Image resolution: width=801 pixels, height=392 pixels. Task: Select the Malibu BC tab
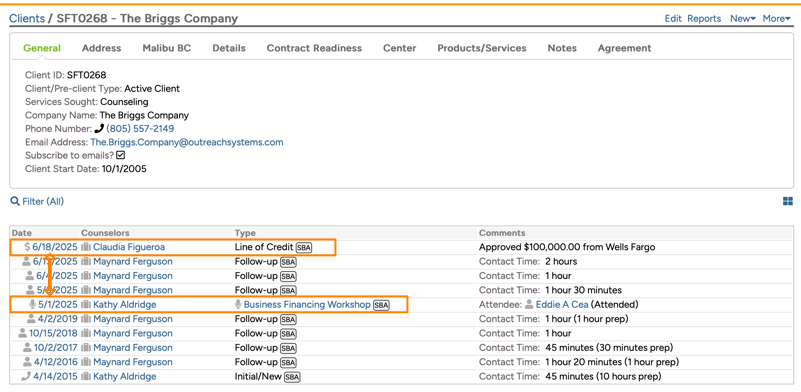pyautogui.click(x=167, y=48)
